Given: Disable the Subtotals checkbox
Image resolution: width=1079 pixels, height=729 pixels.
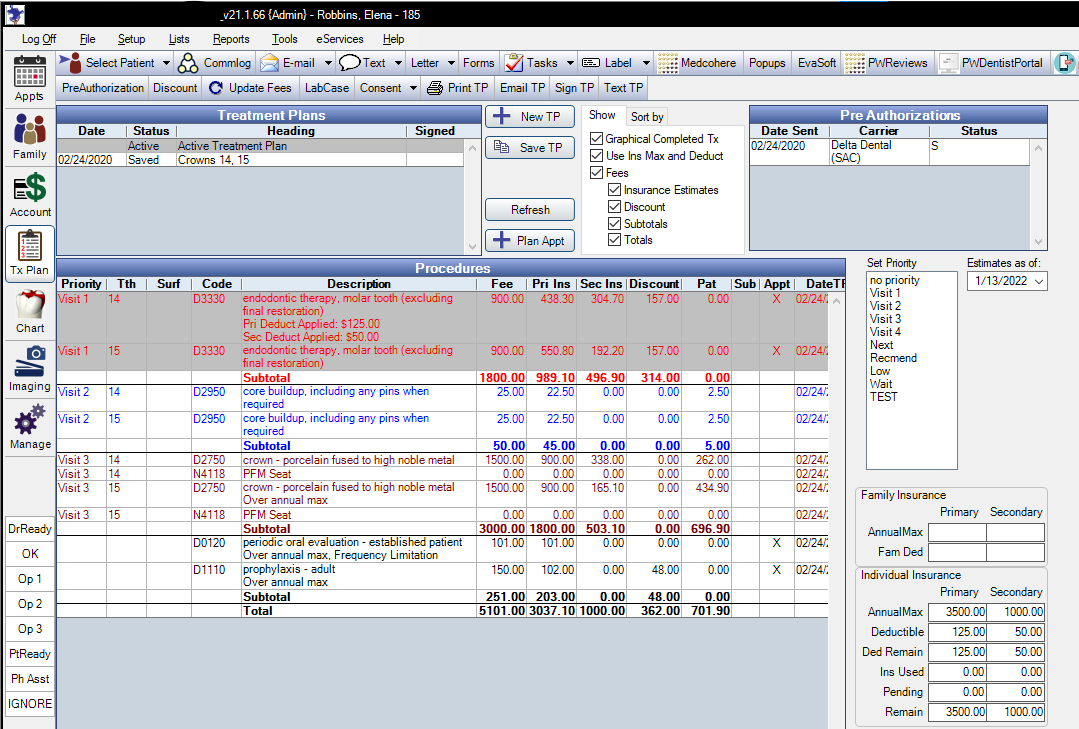Looking at the screenshot, I should coord(614,224).
